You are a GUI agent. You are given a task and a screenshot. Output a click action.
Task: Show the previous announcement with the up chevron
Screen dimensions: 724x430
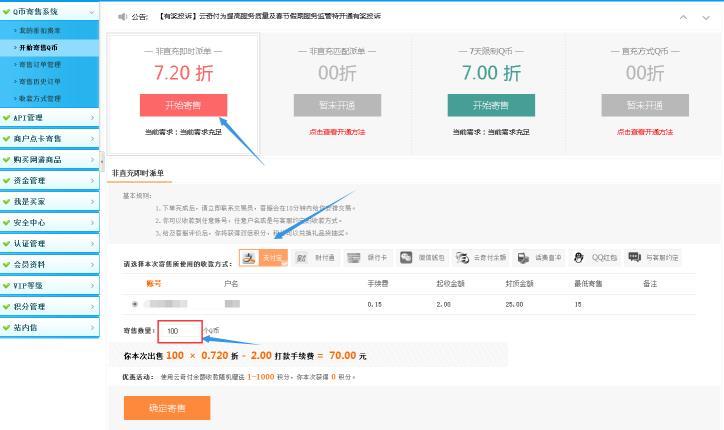[683, 18]
